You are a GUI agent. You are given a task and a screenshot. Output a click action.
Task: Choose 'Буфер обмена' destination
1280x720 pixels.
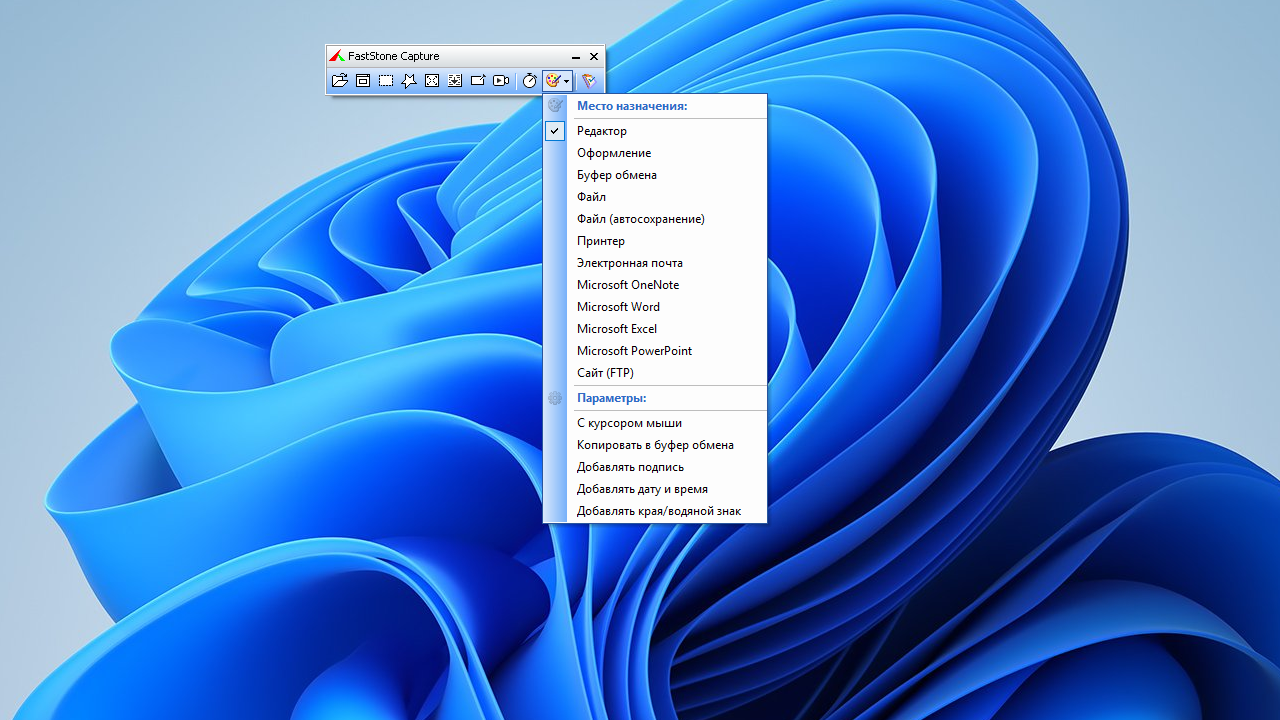pyautogui.click(x=617, y=175)
